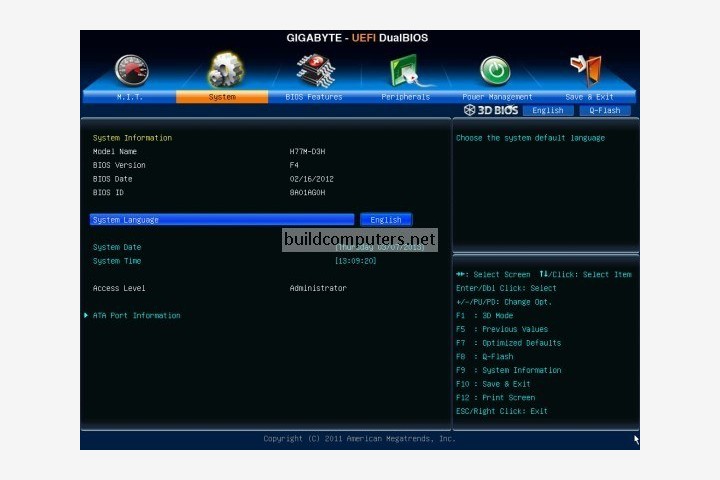Click the ESC/Right Click: Exit help line
The width and height of the screenshot is (720, 480).
pos(501,411)
